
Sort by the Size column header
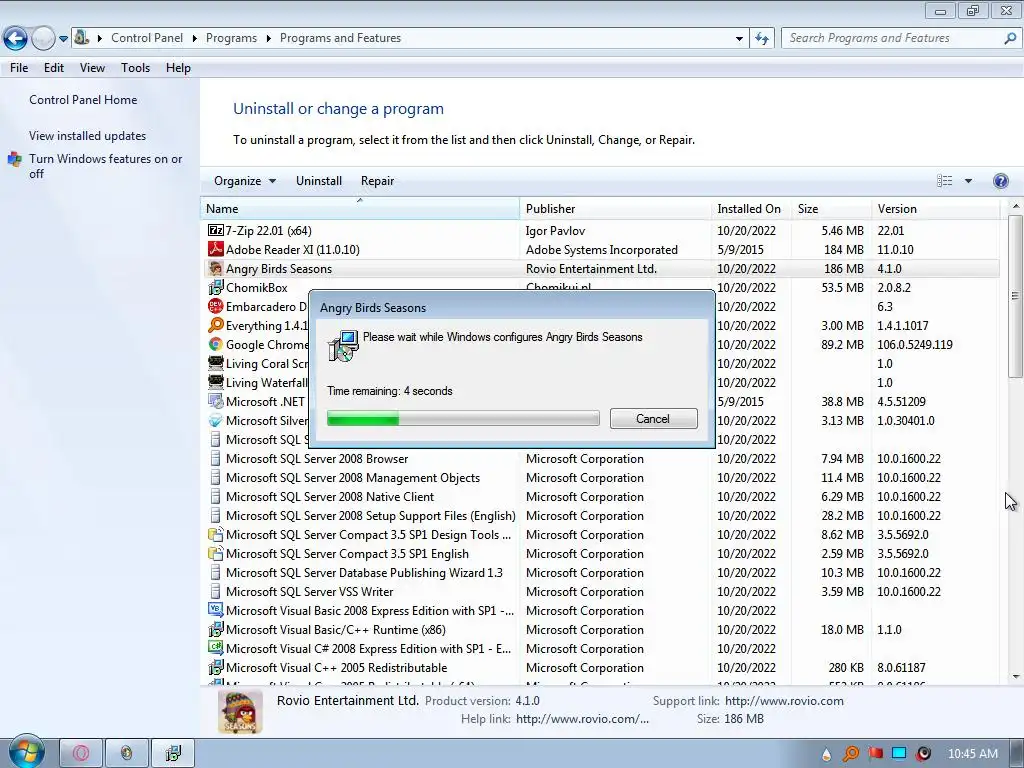pyautogui.click(x=831, y=208)
